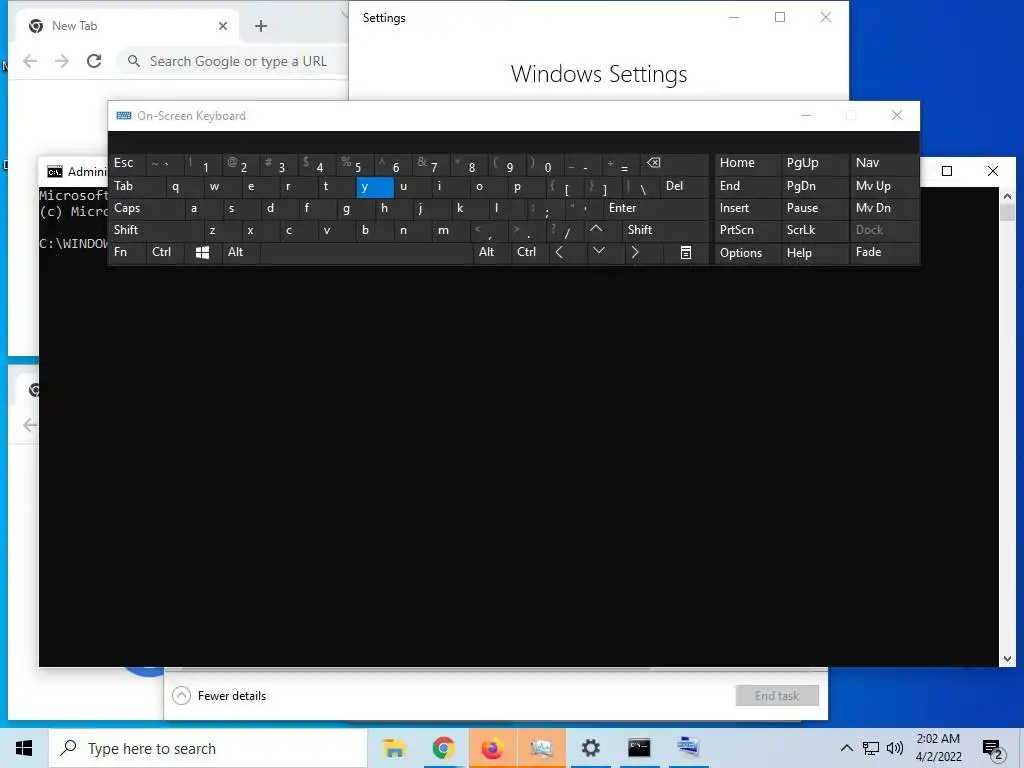Image resolution: width=1024 pixels, height=768 pixels.
Task: Open Task Manager from the taskbar
Action: tap(541, 748)
